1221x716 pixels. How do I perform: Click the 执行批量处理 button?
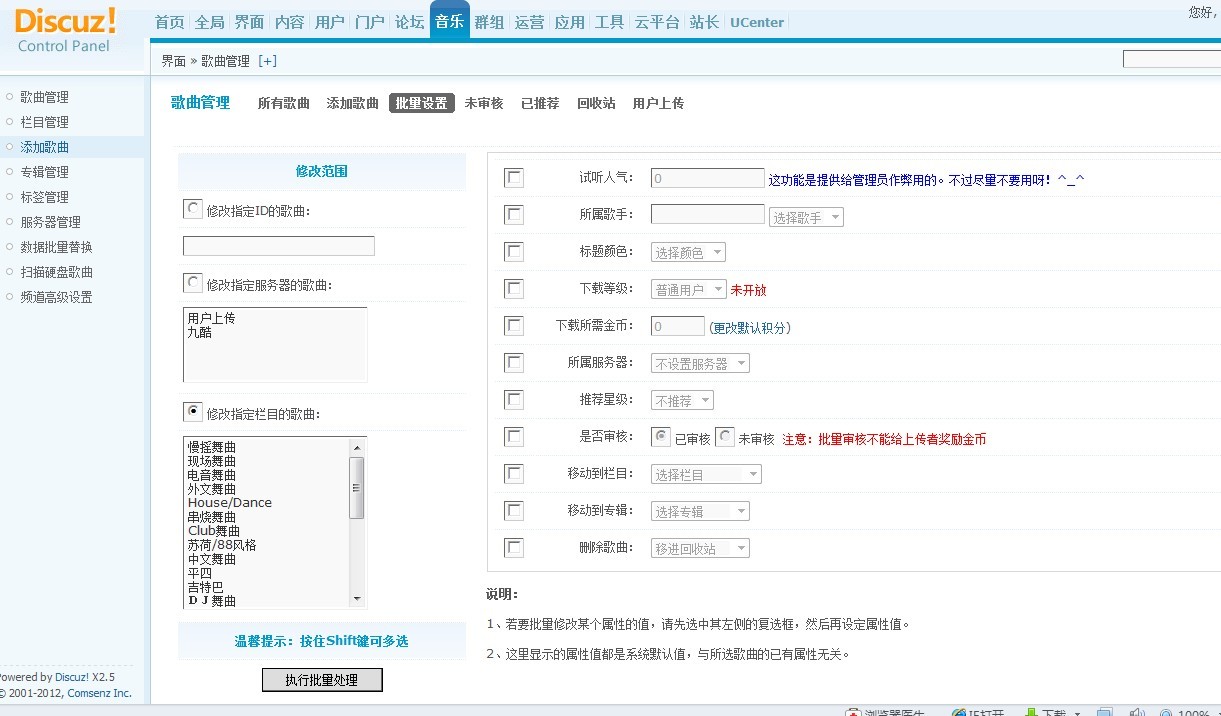[321, 680]
